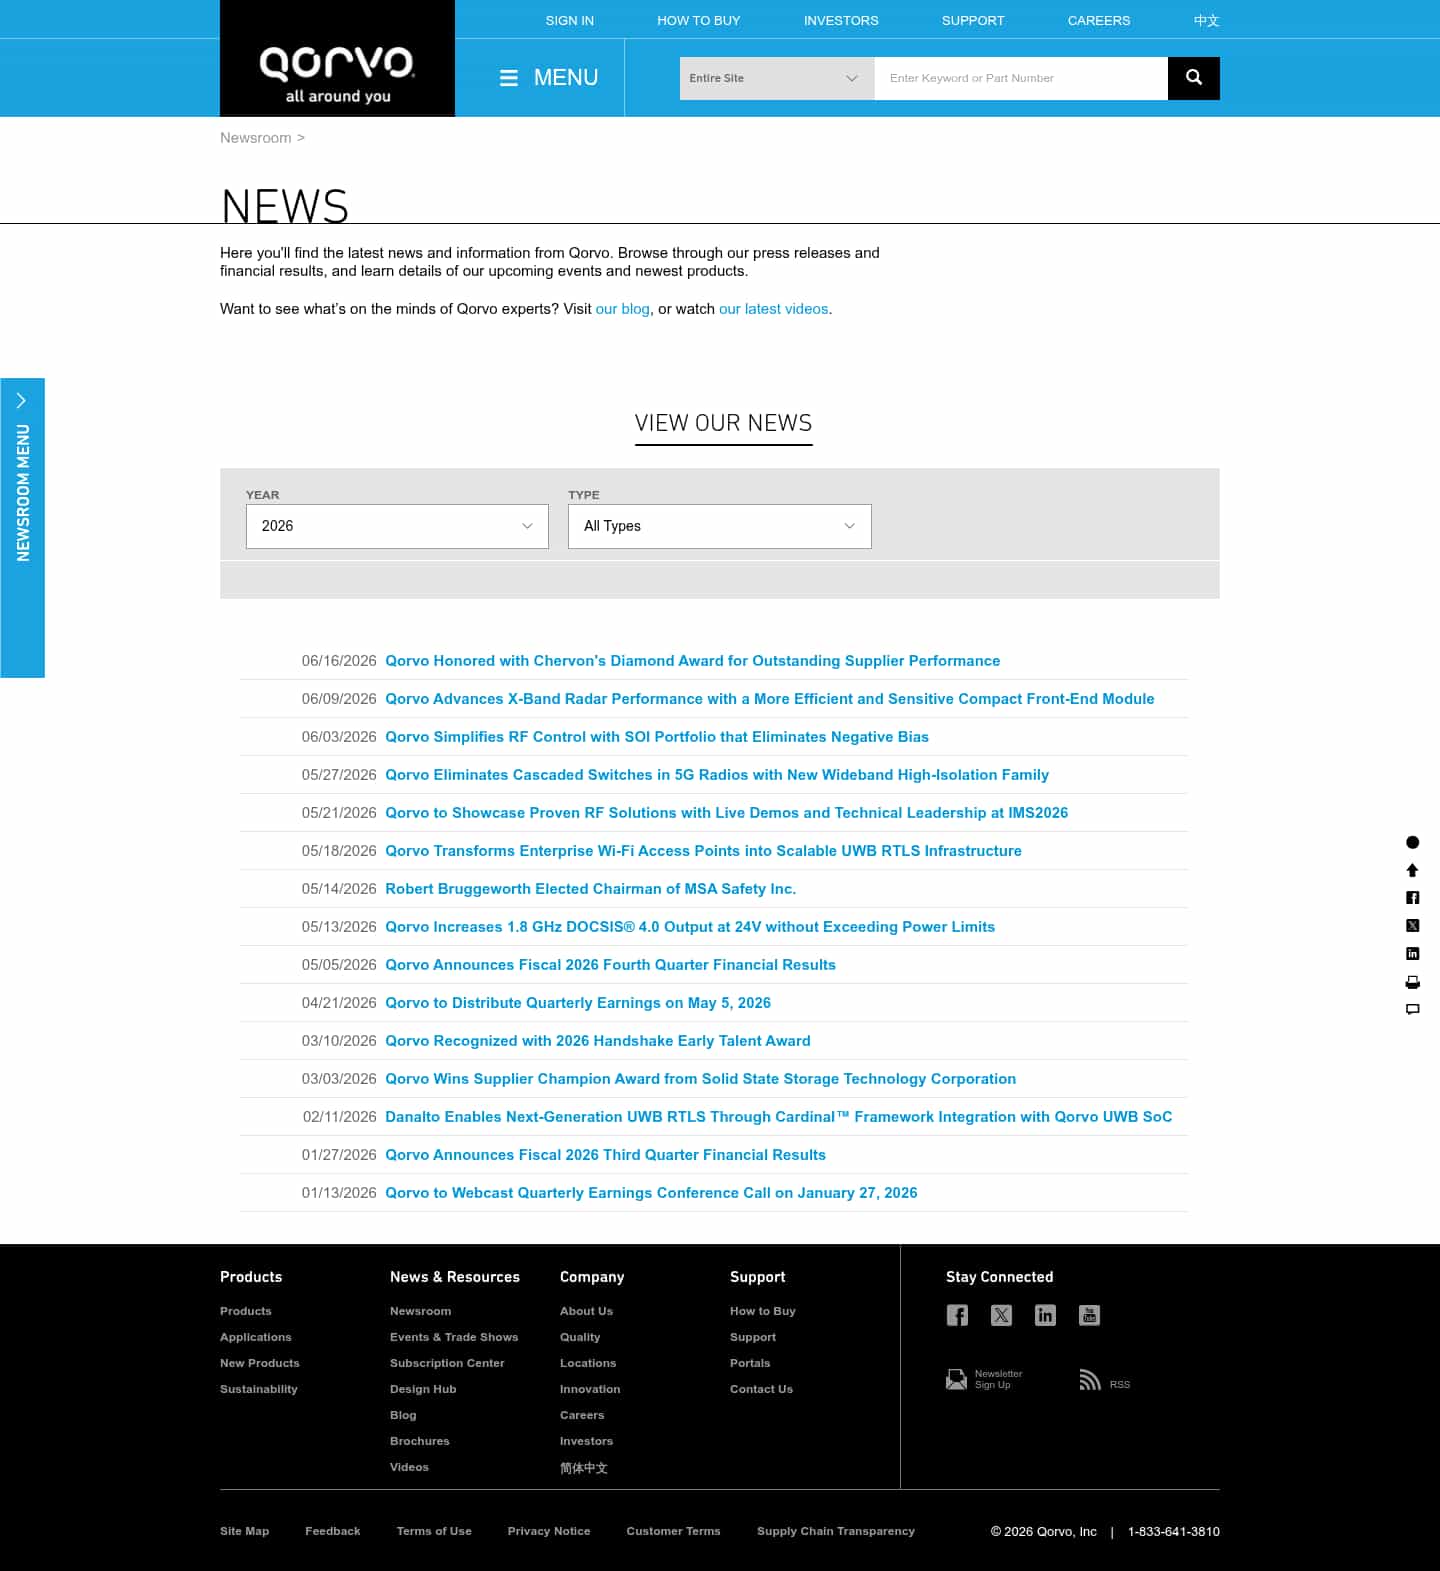Image resolution: width=1440 pixels, height=1571 pixels.
Task: Follow the 'our latest videos' link
Action: [x=773, y=309]
